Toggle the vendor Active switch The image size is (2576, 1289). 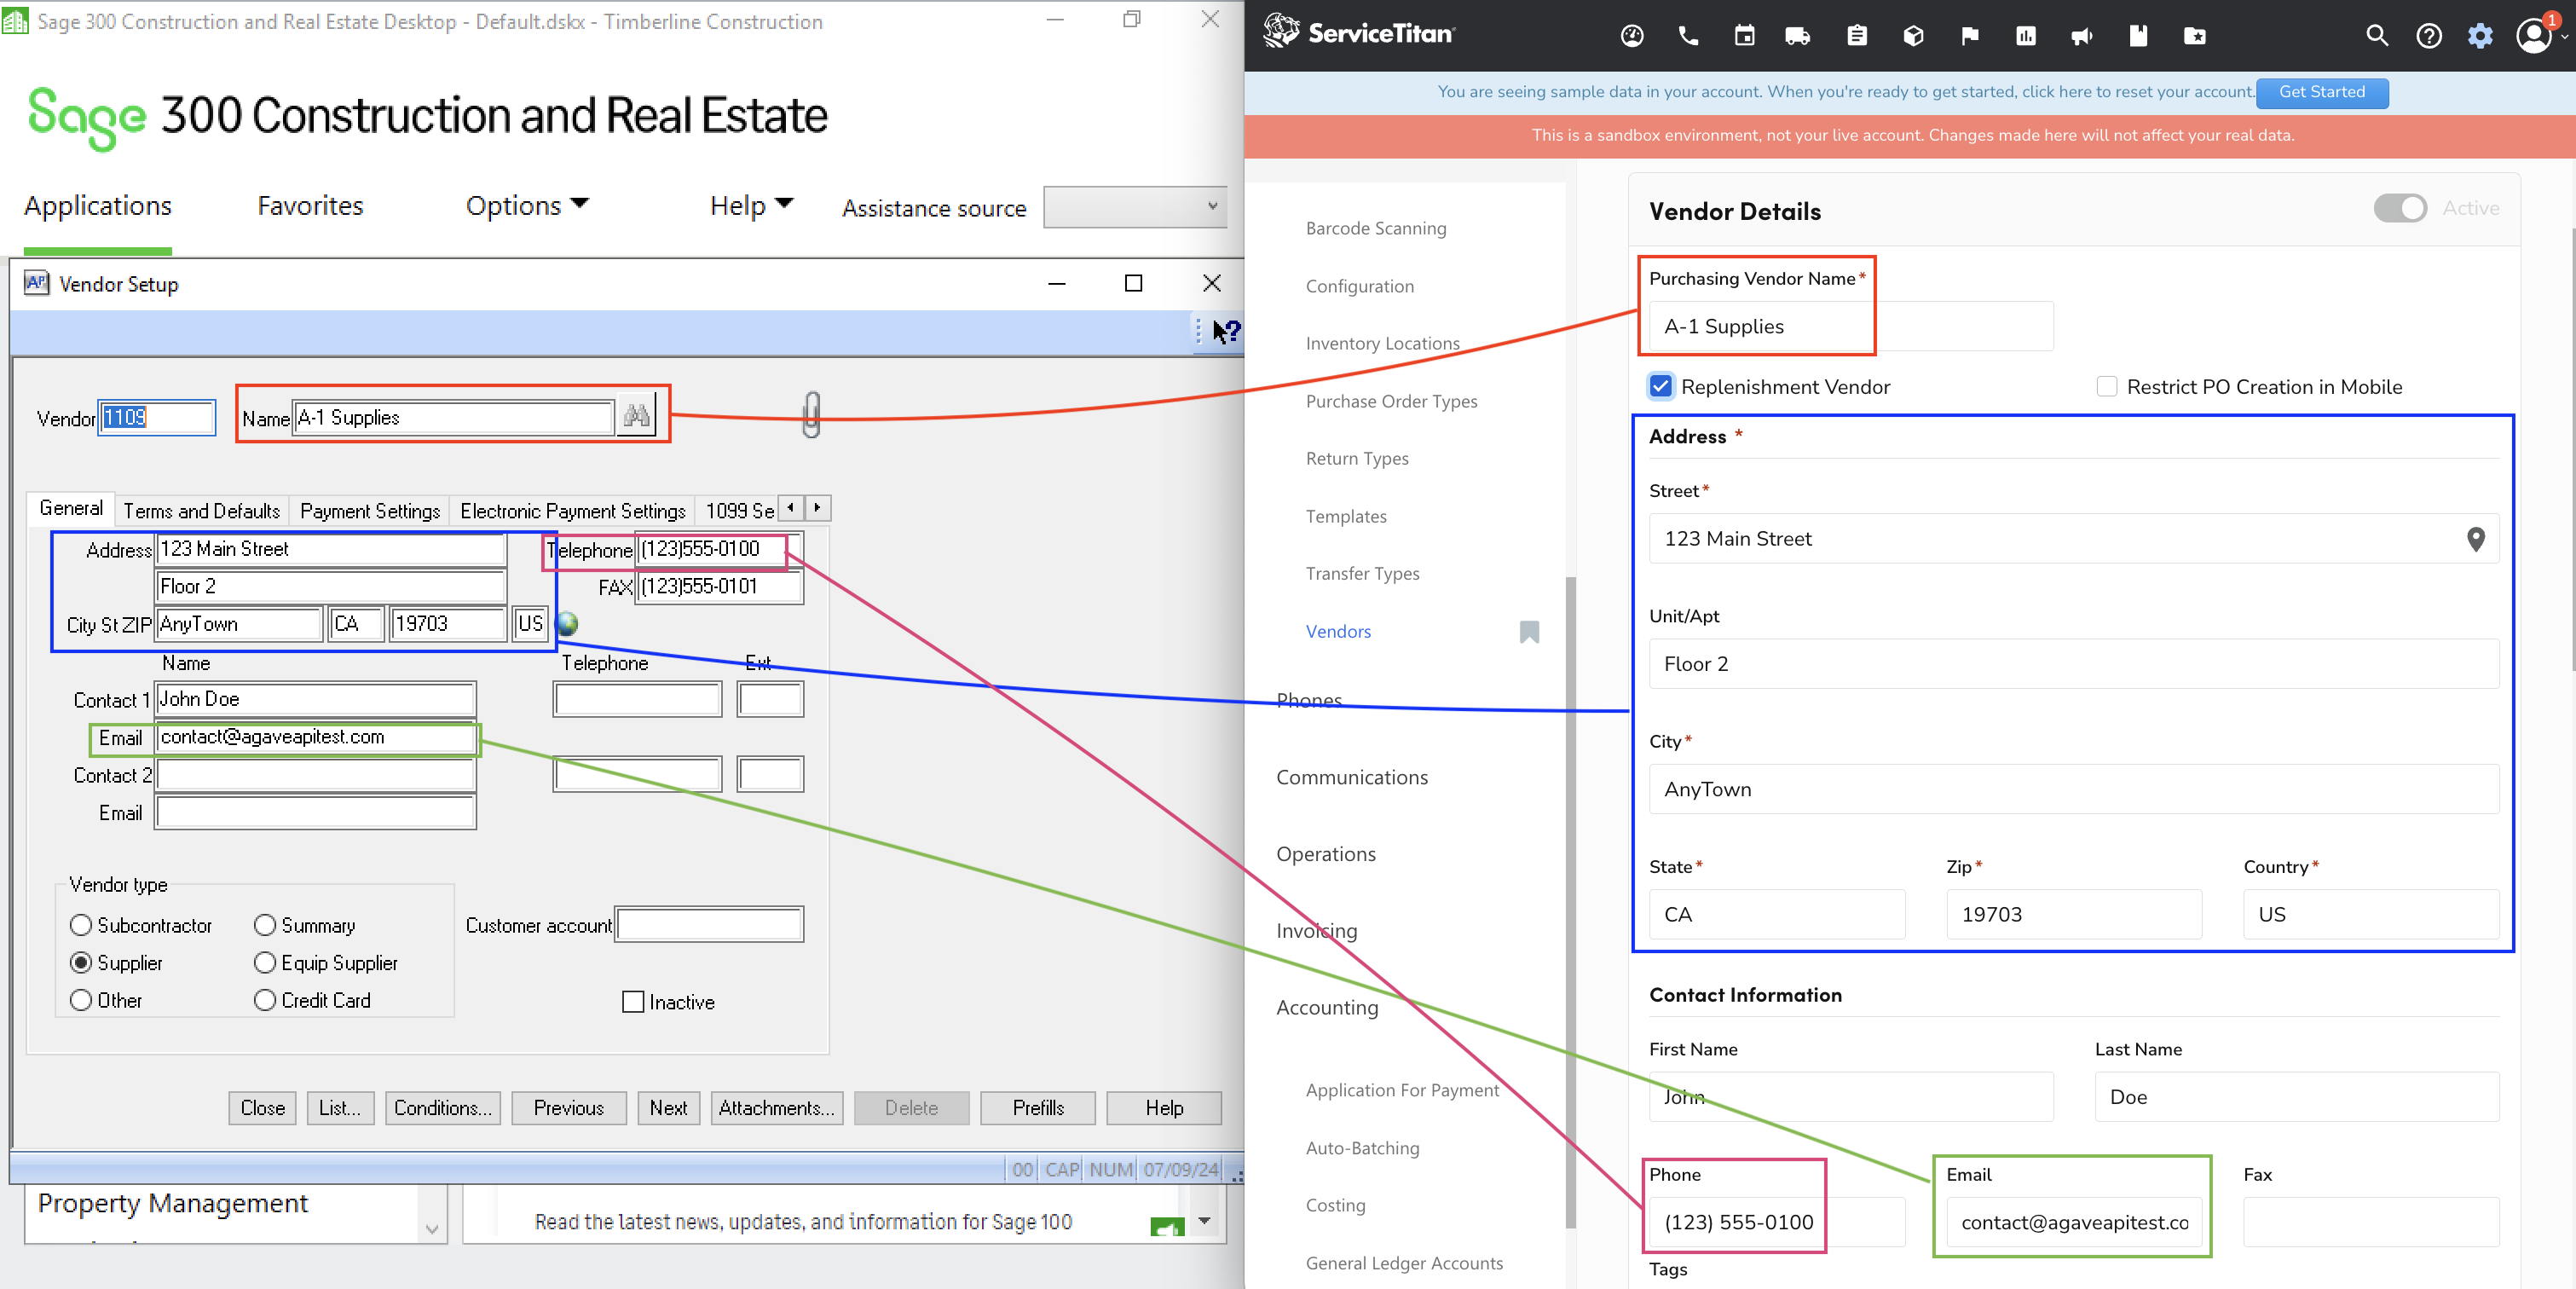click(x=2400, y=208)
